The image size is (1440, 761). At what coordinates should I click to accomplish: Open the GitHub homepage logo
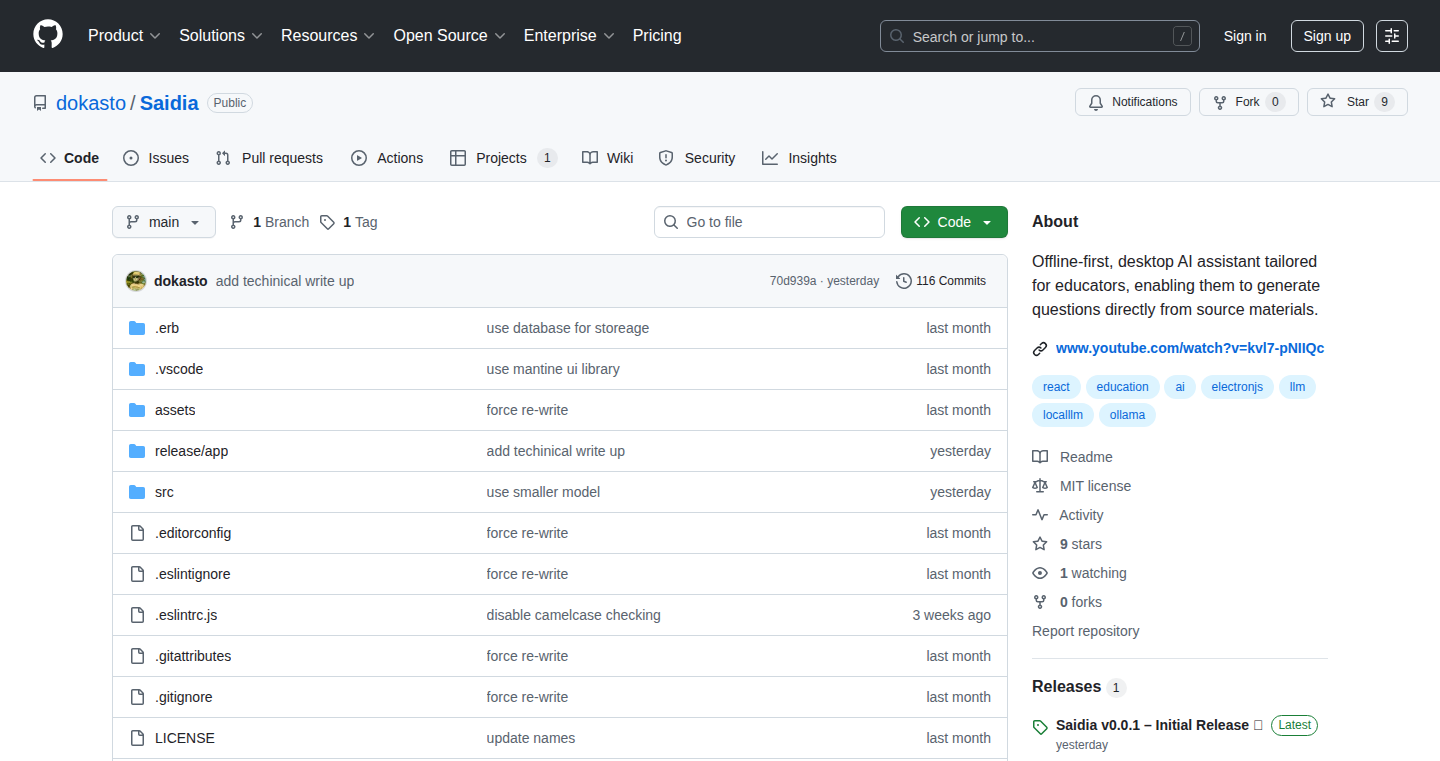[48, 35]
